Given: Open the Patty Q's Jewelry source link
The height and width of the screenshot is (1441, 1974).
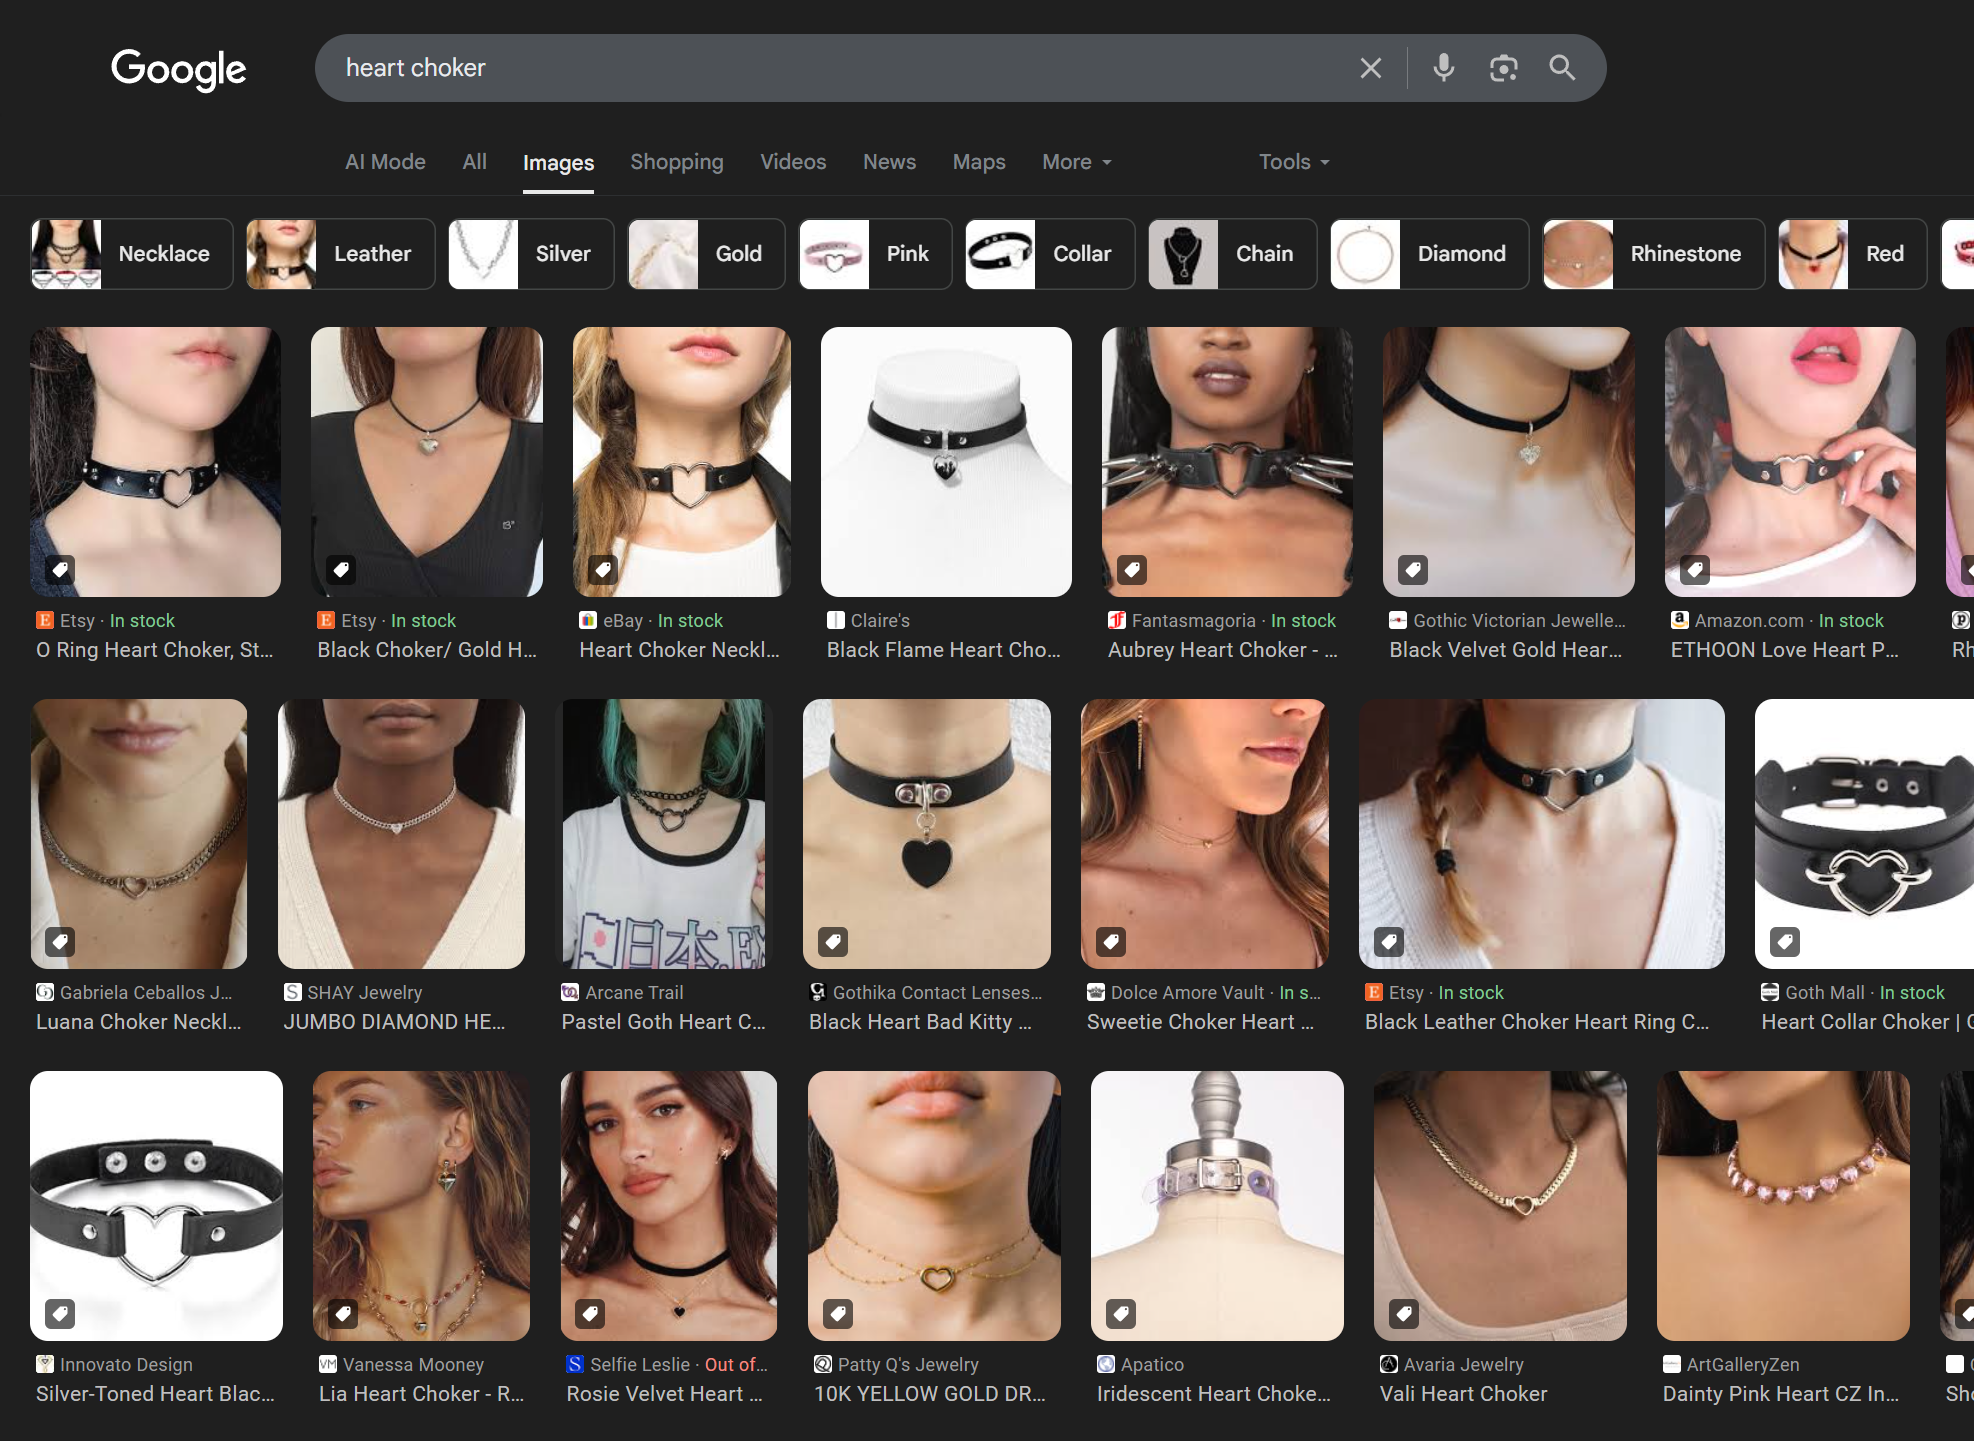Looking at the screenshot, I should coord(908,1364).
